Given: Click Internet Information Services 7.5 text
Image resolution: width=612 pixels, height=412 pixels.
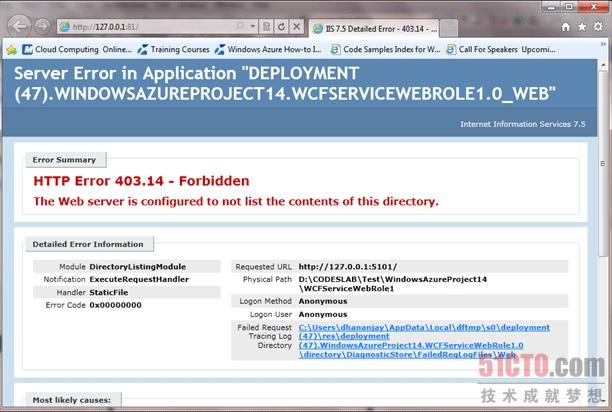Looking at the screenshot, I should [523, 124].
